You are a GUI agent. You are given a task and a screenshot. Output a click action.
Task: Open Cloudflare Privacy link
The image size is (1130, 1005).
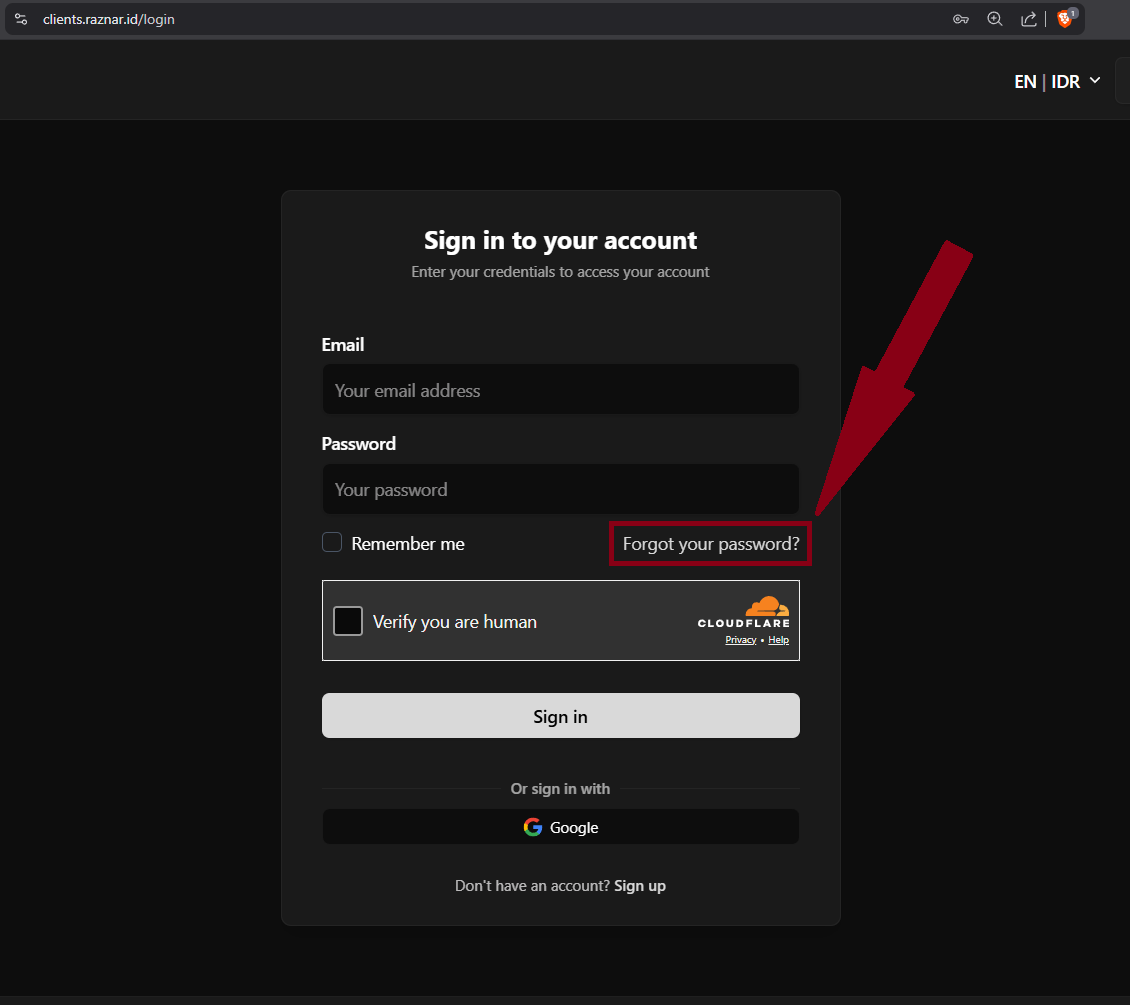740,640
